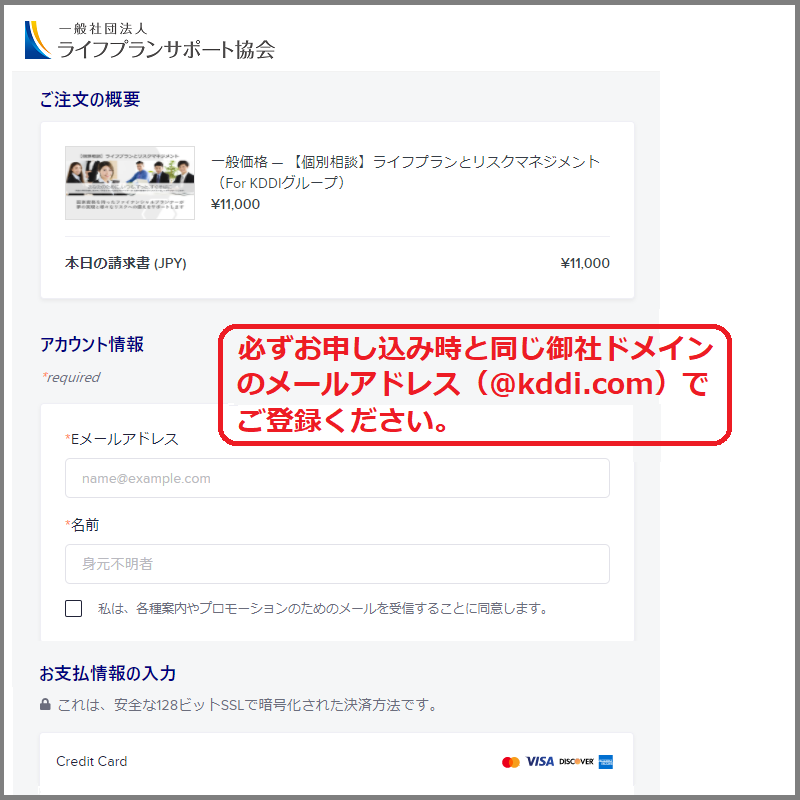Click the ライフプランサポート協会 logo
The width and height of the screenshot is (800, 800).
pyautogui.click(x=149, y=40)
